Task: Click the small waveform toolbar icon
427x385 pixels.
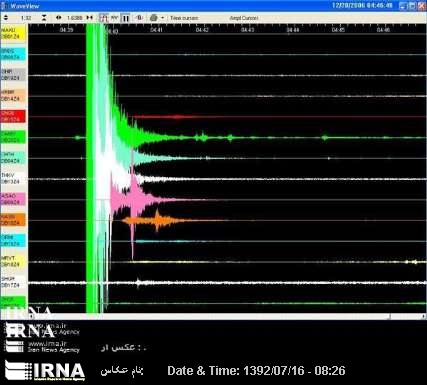Action: tap(114, 17)
